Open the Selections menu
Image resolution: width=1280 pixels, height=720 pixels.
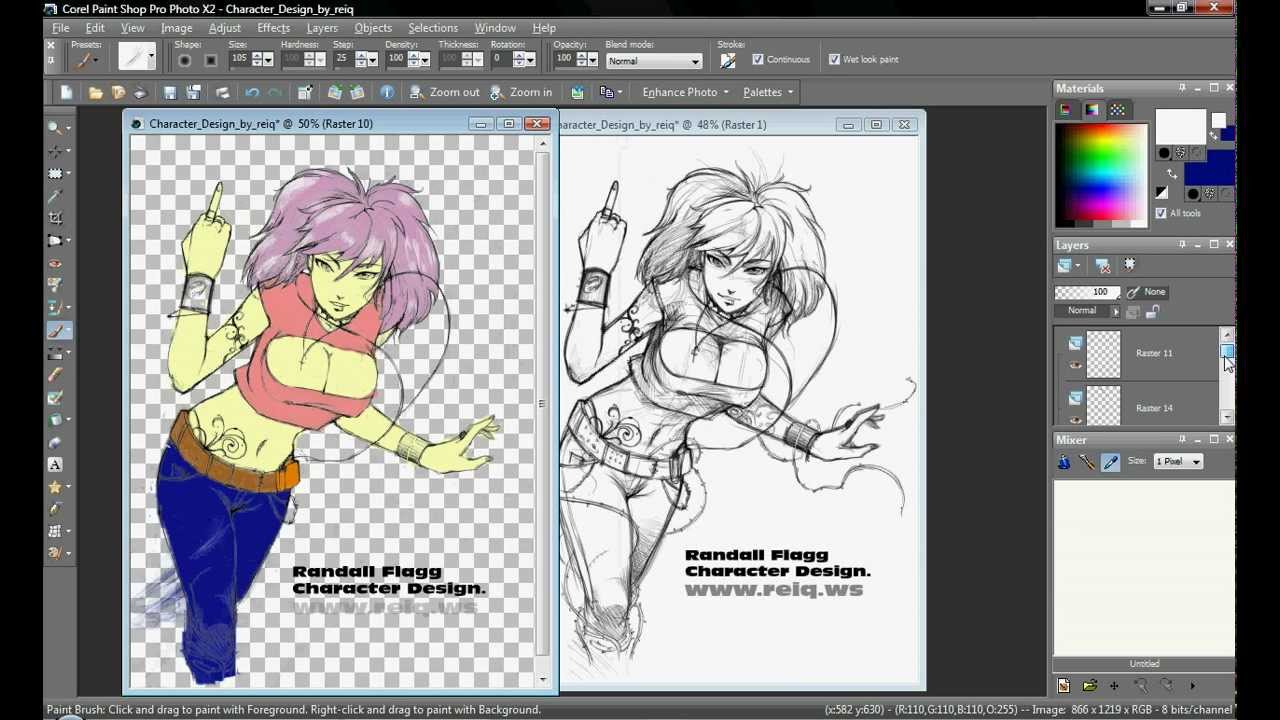coord(433,28)
